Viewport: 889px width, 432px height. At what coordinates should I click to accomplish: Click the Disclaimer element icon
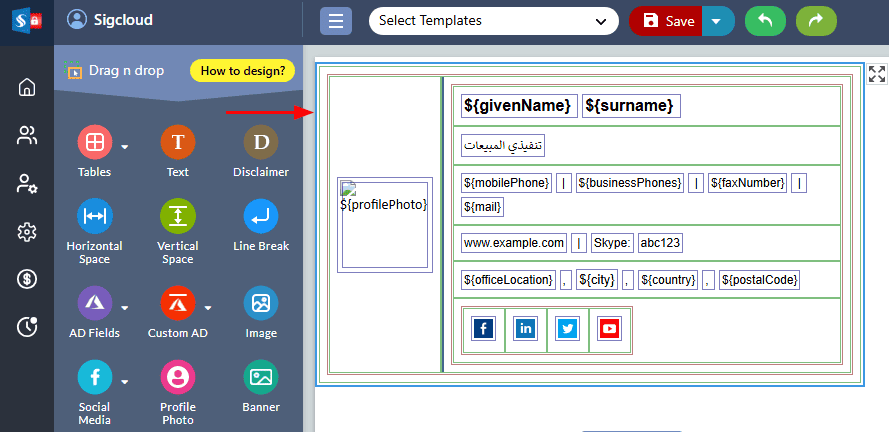(260, 142)
